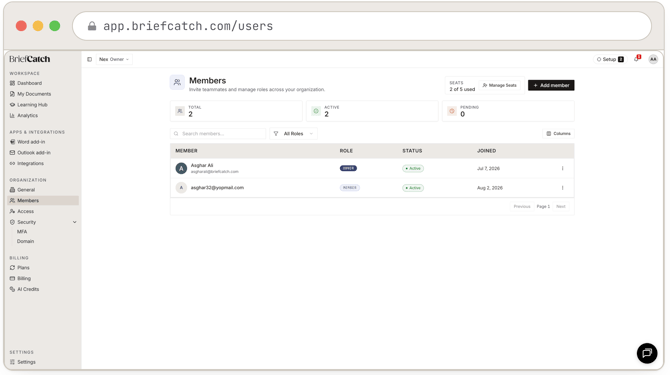Viewport: 670px width, 375px height.
Task: Open the chat support bubble
Action: (647, 353)
